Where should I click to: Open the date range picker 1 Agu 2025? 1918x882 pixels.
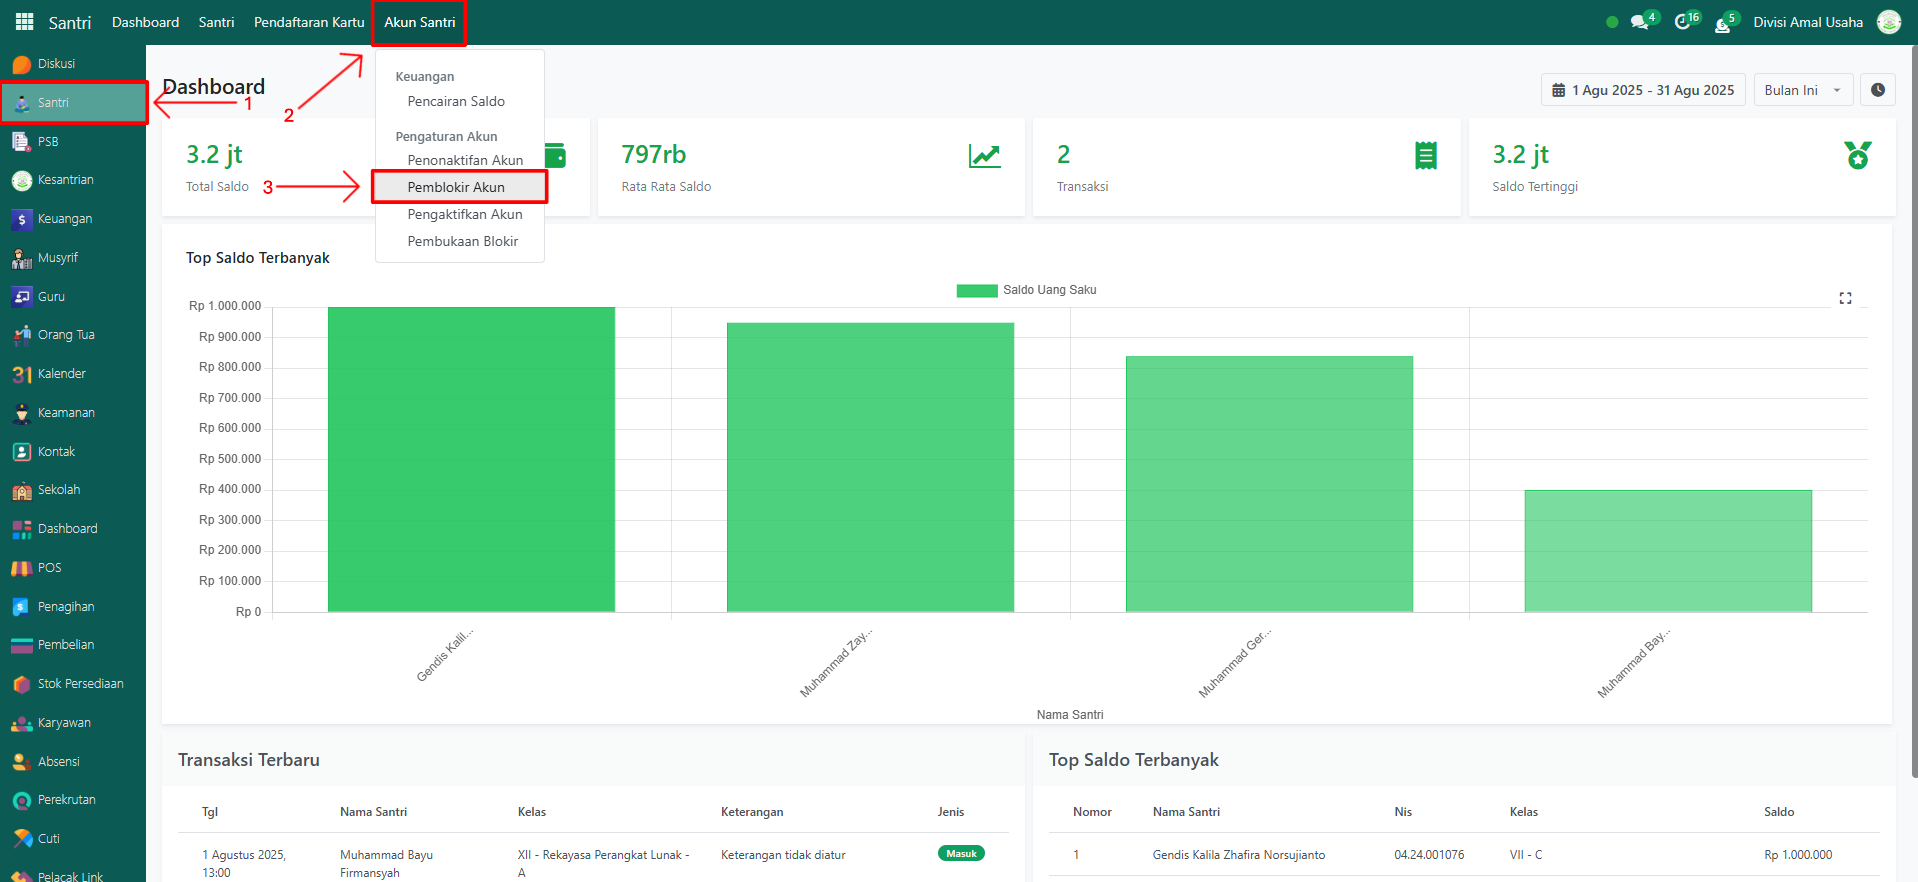tap(1642, 90)
